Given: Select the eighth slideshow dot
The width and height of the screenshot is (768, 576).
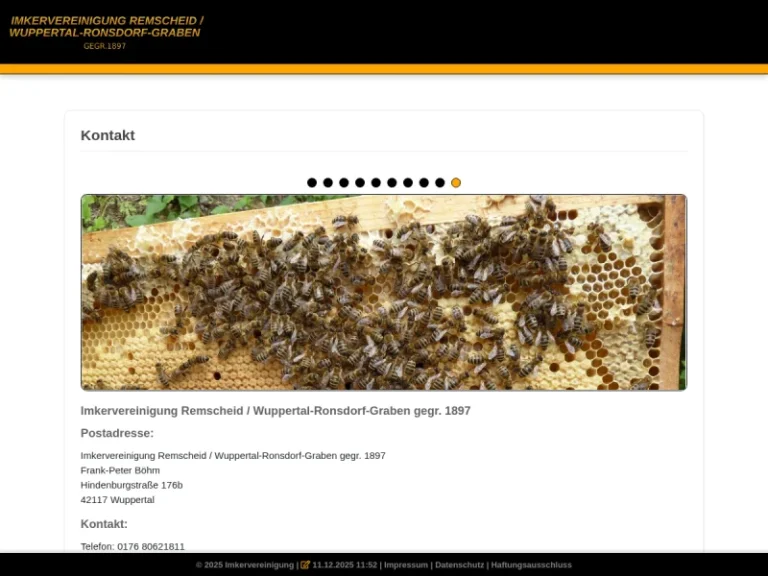Looking at the screenshot, I should tap(424, 183).
